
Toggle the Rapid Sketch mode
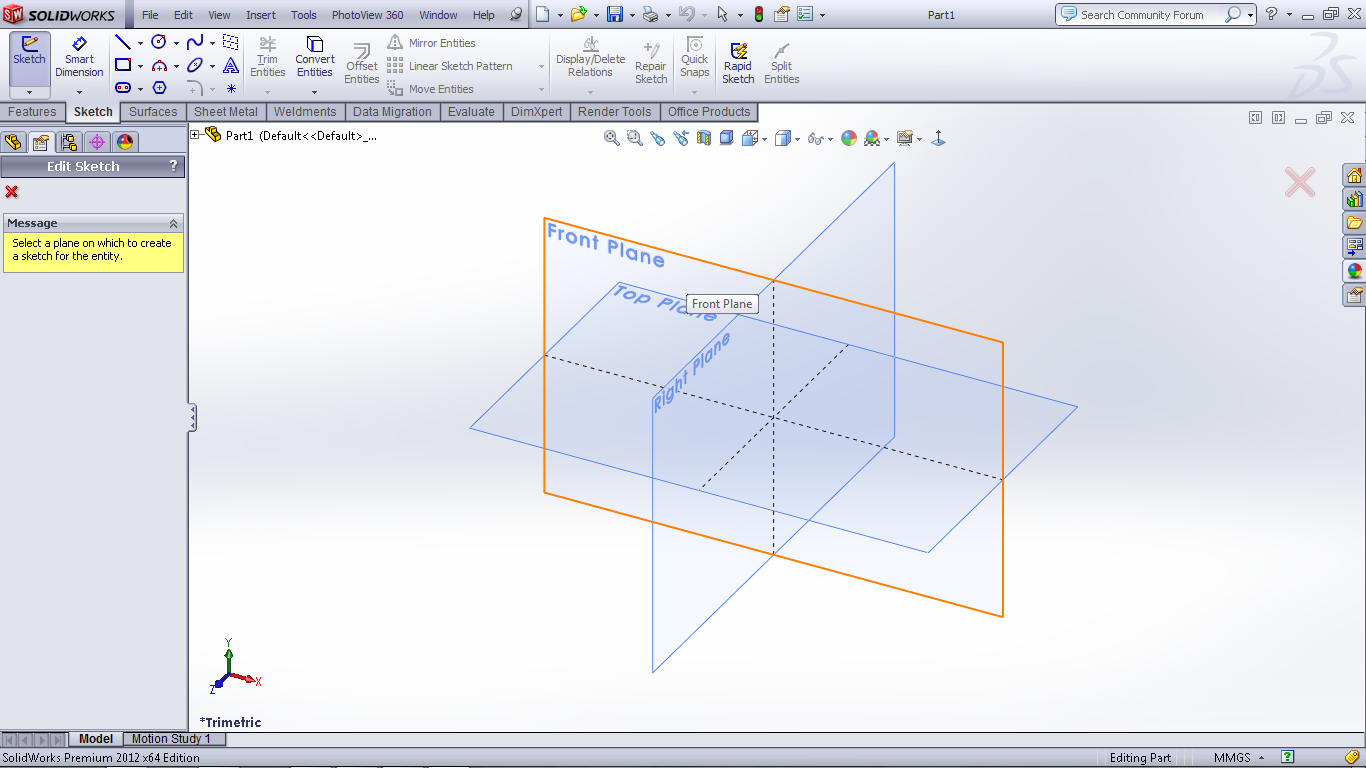click(x=738, y=63)
